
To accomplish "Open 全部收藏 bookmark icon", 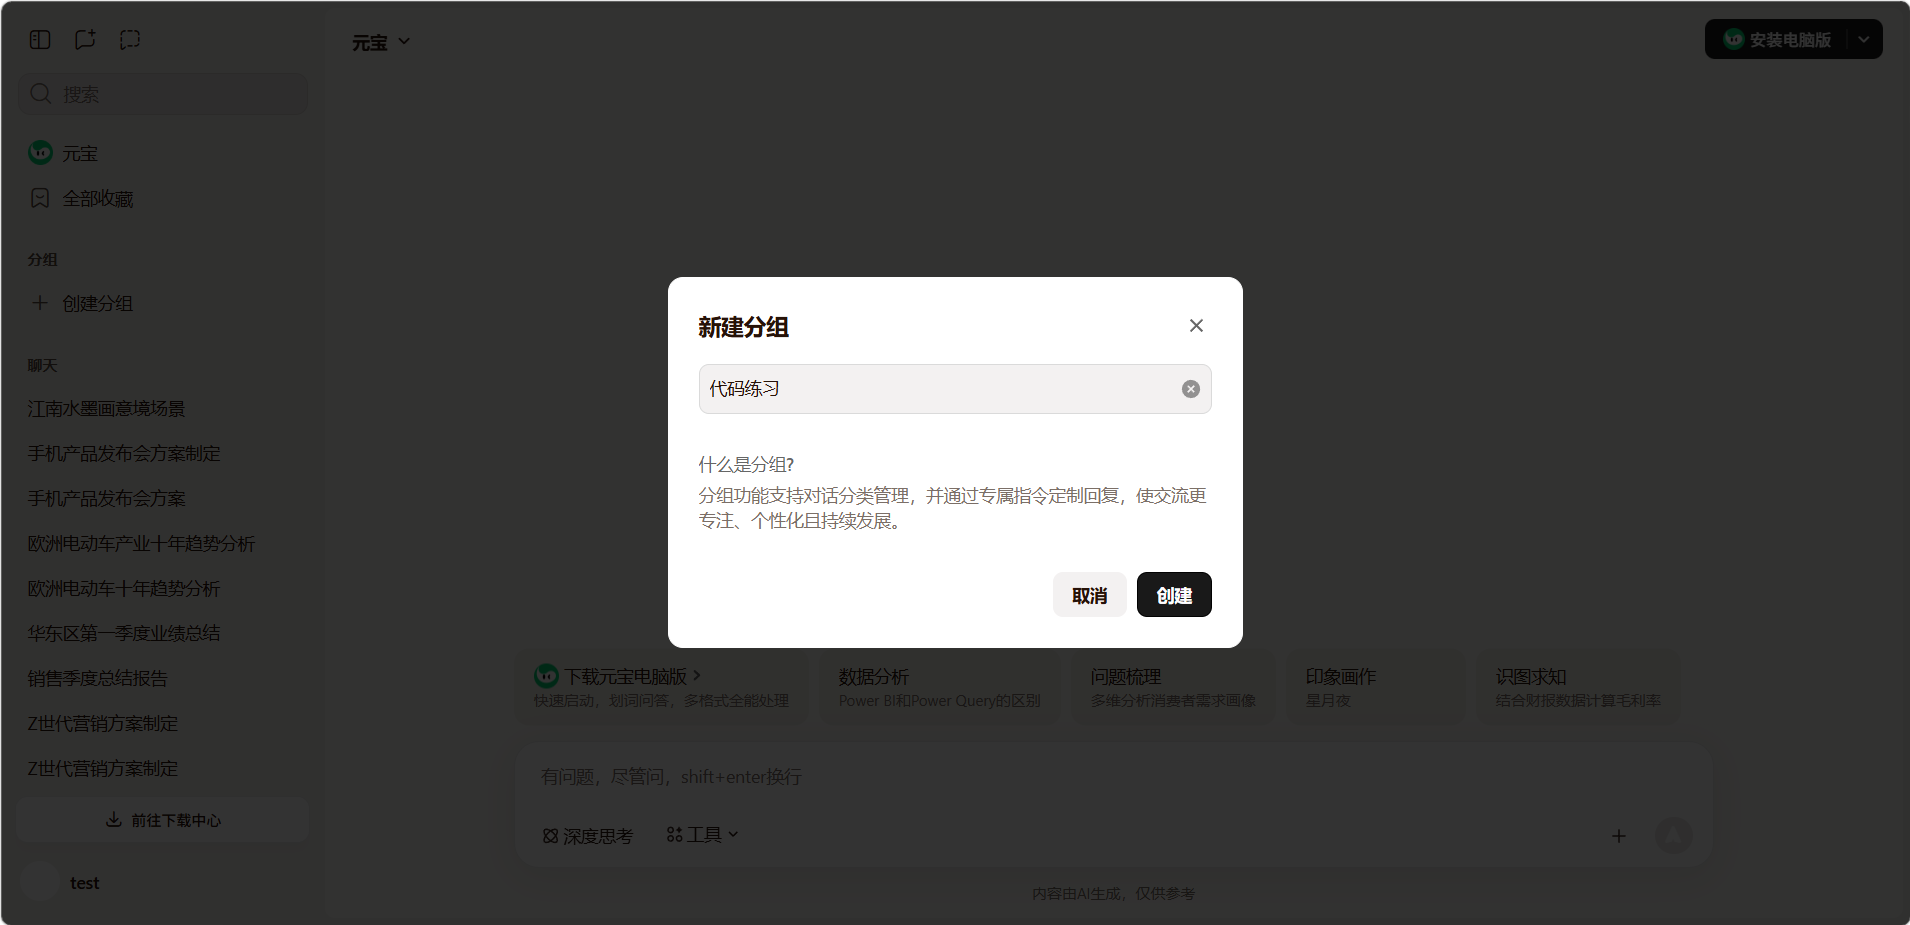I will pos(40,198).
